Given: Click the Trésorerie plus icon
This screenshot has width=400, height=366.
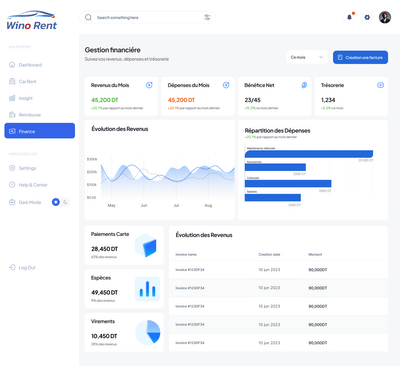Looking at the screenshot, I should pos(380,85).
